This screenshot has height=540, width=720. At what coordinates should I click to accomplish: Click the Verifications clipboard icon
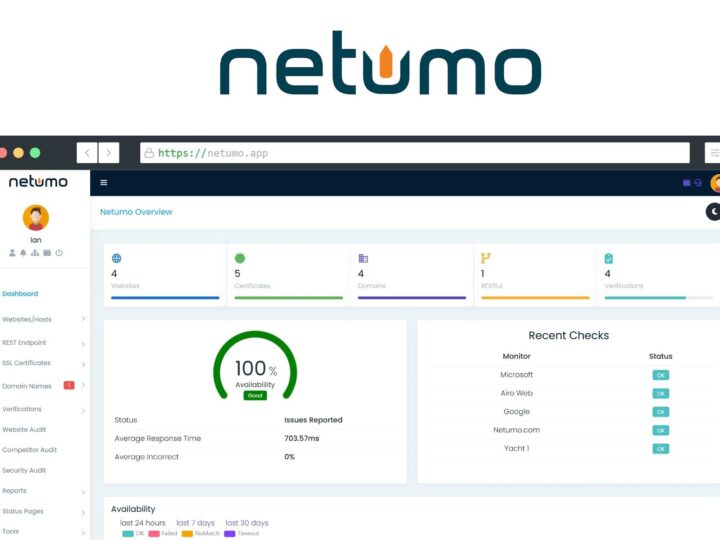[x=608, y=258]
